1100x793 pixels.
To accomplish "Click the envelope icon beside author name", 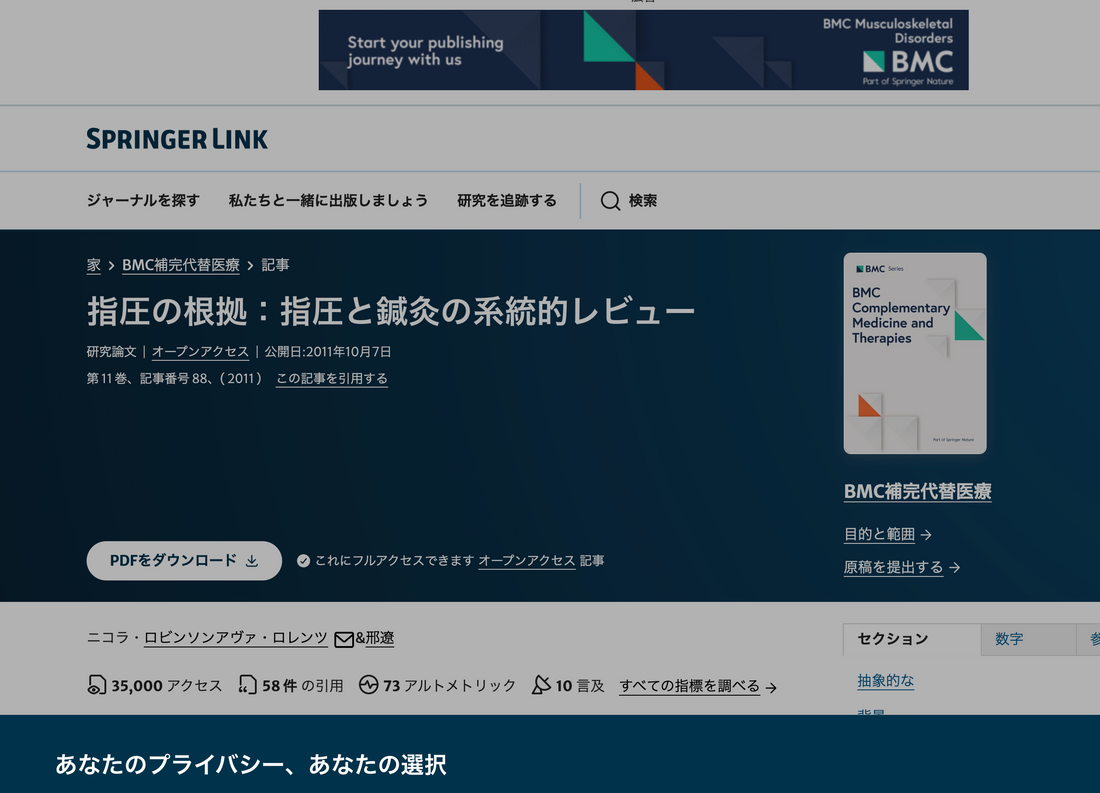I will coord(344,639).
